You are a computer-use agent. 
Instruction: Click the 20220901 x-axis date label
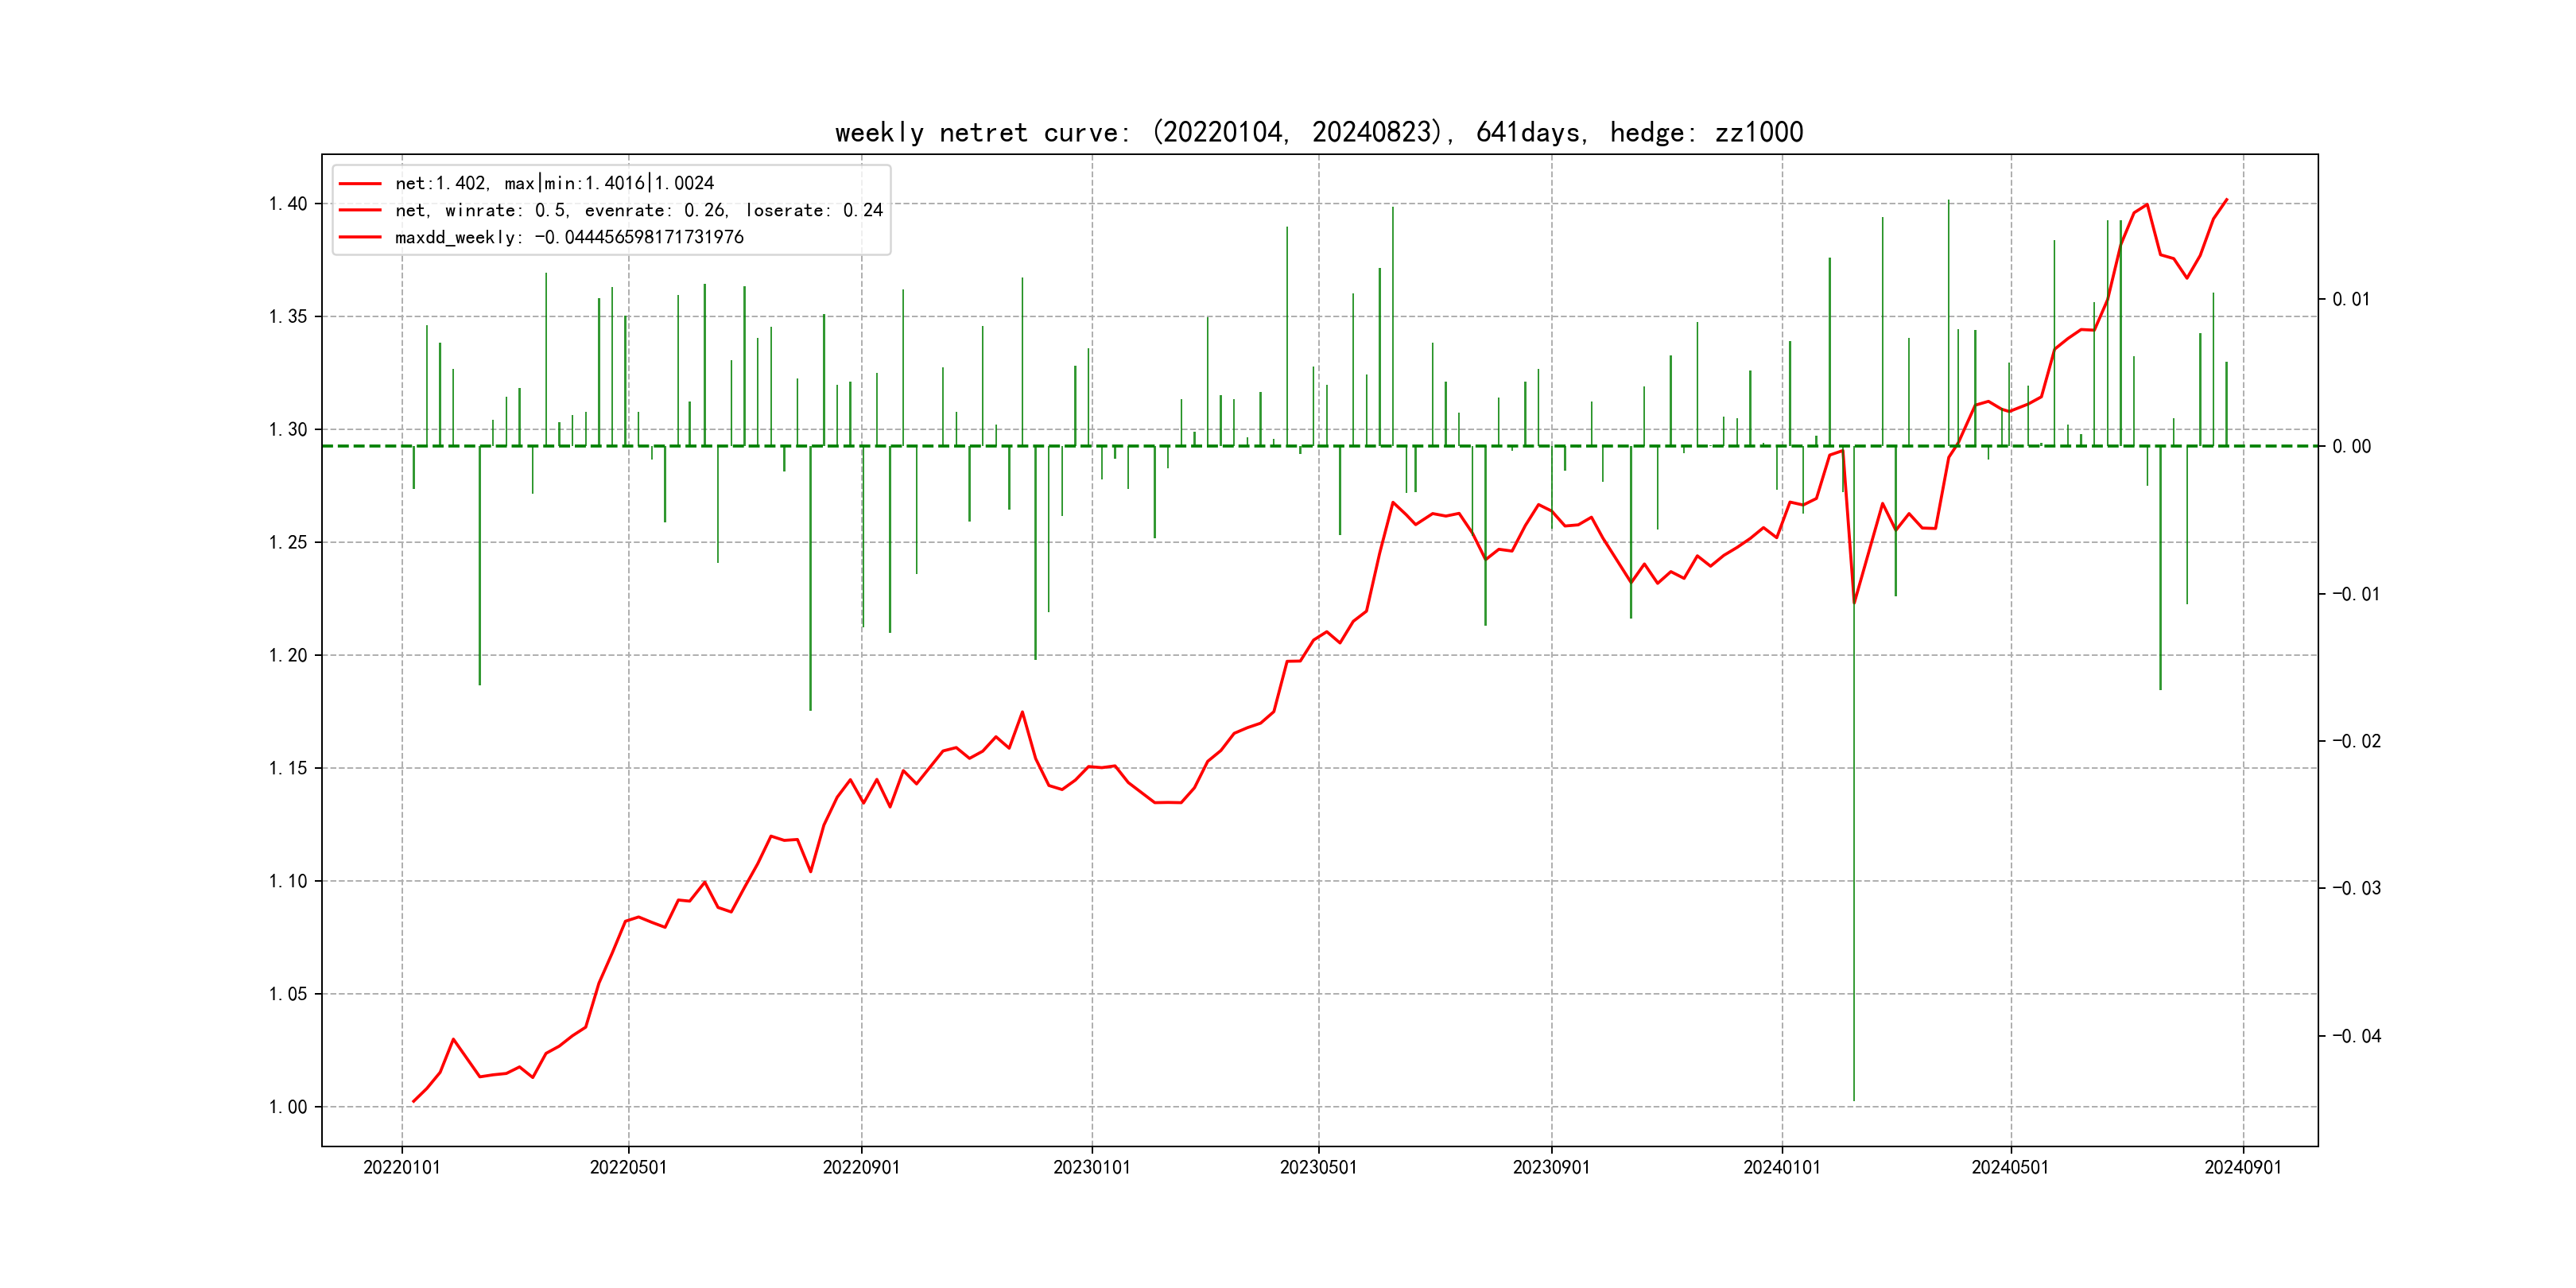tap(861, 1168)
